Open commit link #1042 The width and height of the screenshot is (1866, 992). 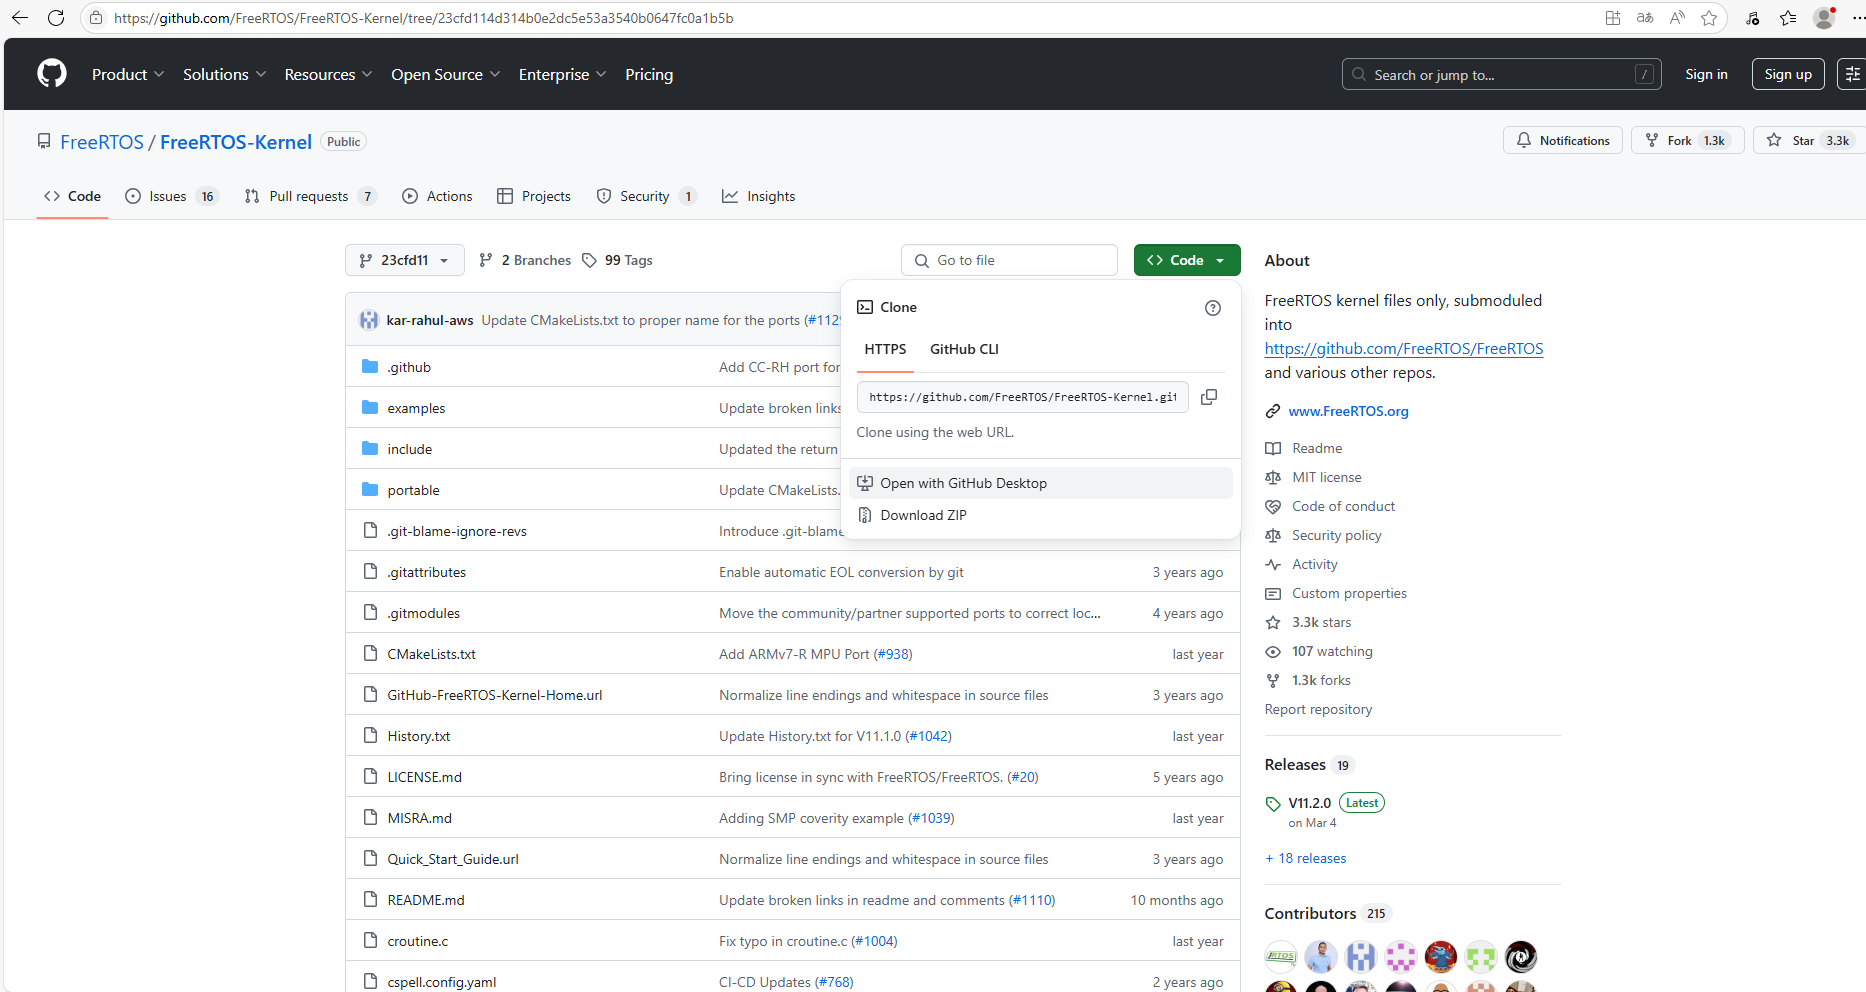pos(928,736)
